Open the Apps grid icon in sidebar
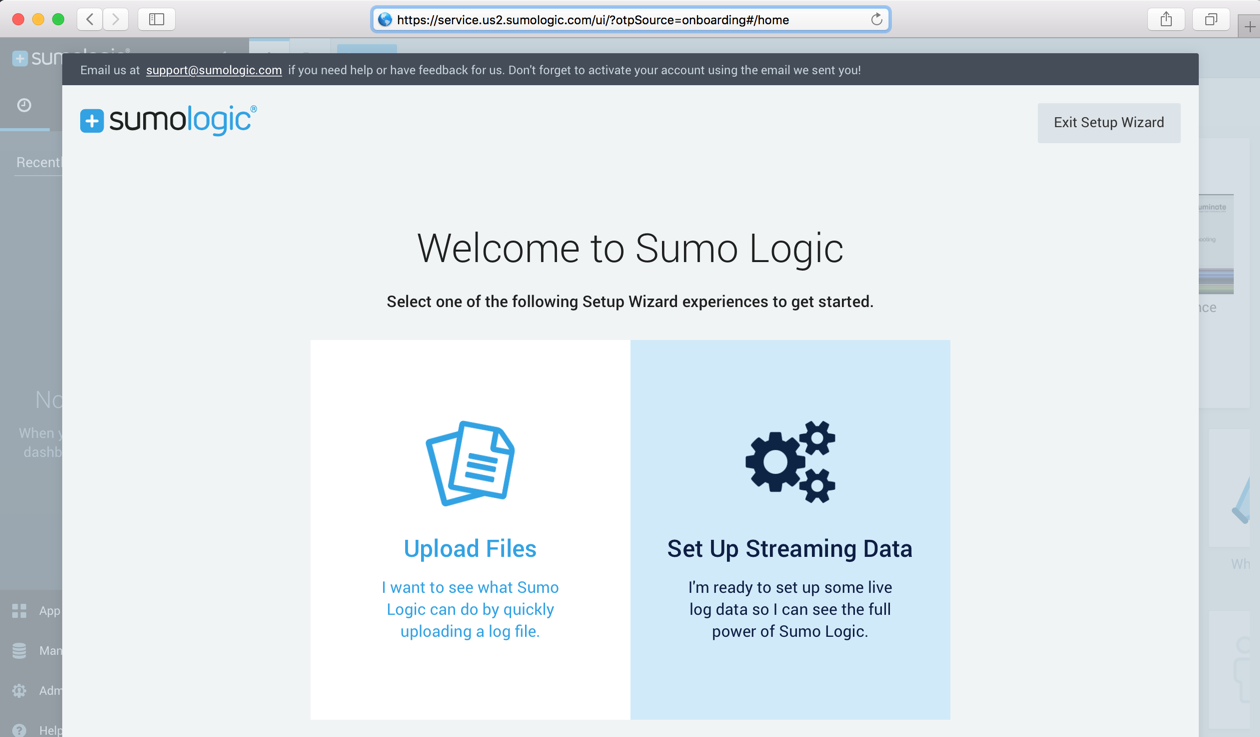Screen dimensions: 1260x737 [19, 610]
